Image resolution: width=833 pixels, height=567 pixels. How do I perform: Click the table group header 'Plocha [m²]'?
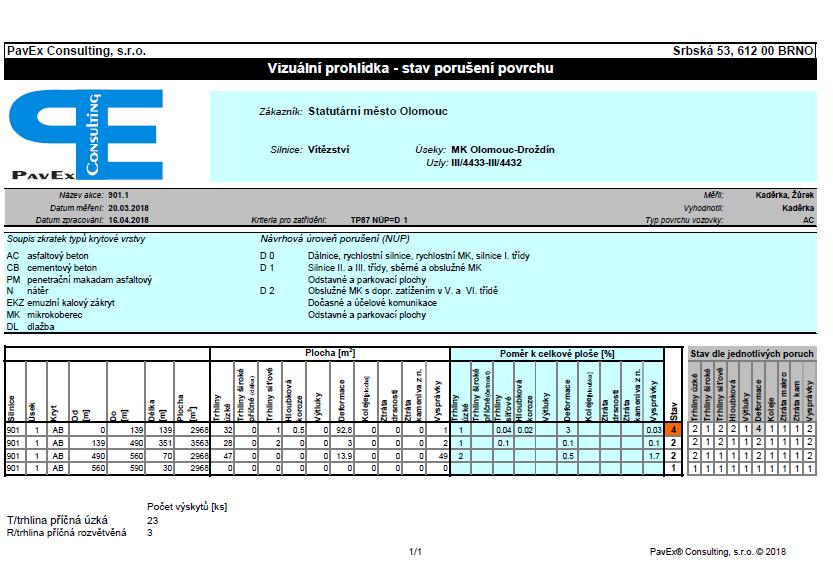pyautogui.click(x=330, y=353)
